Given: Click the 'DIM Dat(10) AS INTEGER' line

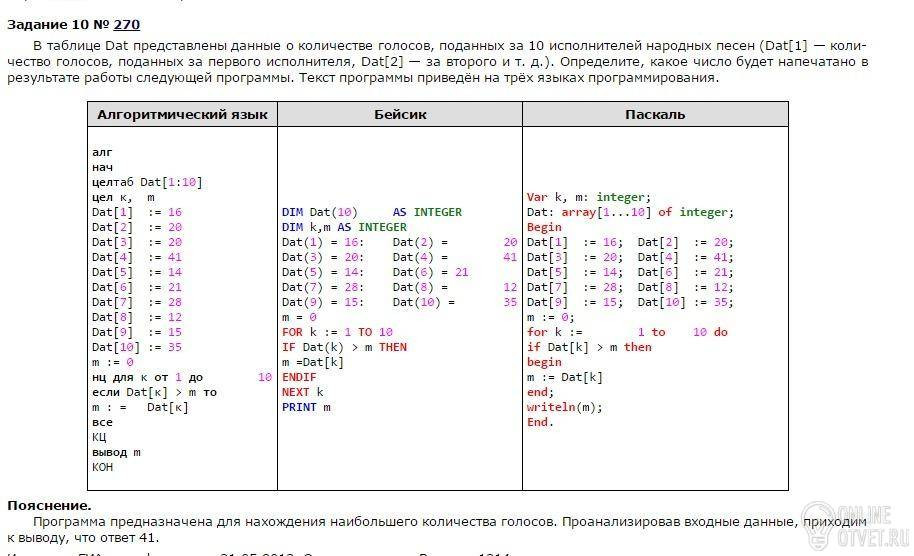Looking at the screenshot, I should (371, 212).
